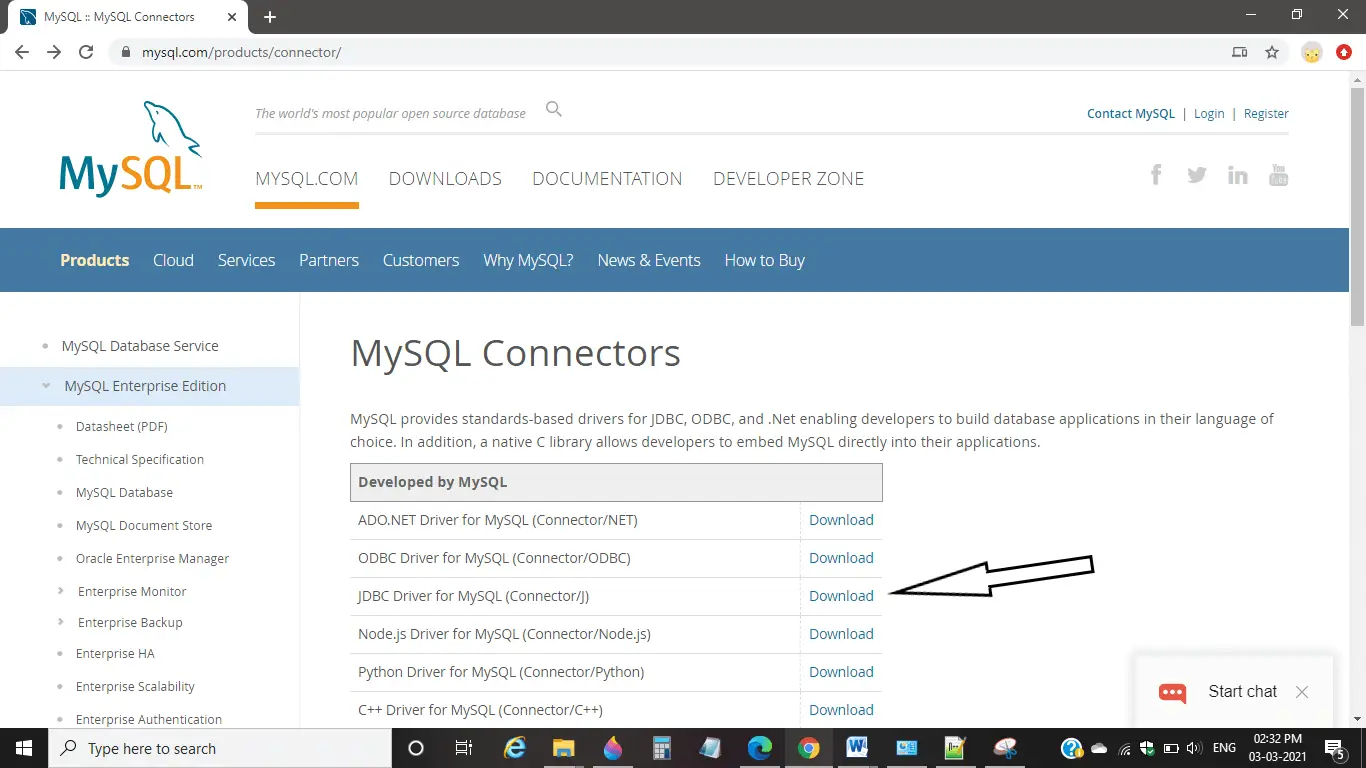1366x768 pixels.
Task: Select Customers in blue navigation bar
Action: coord(421,260)
